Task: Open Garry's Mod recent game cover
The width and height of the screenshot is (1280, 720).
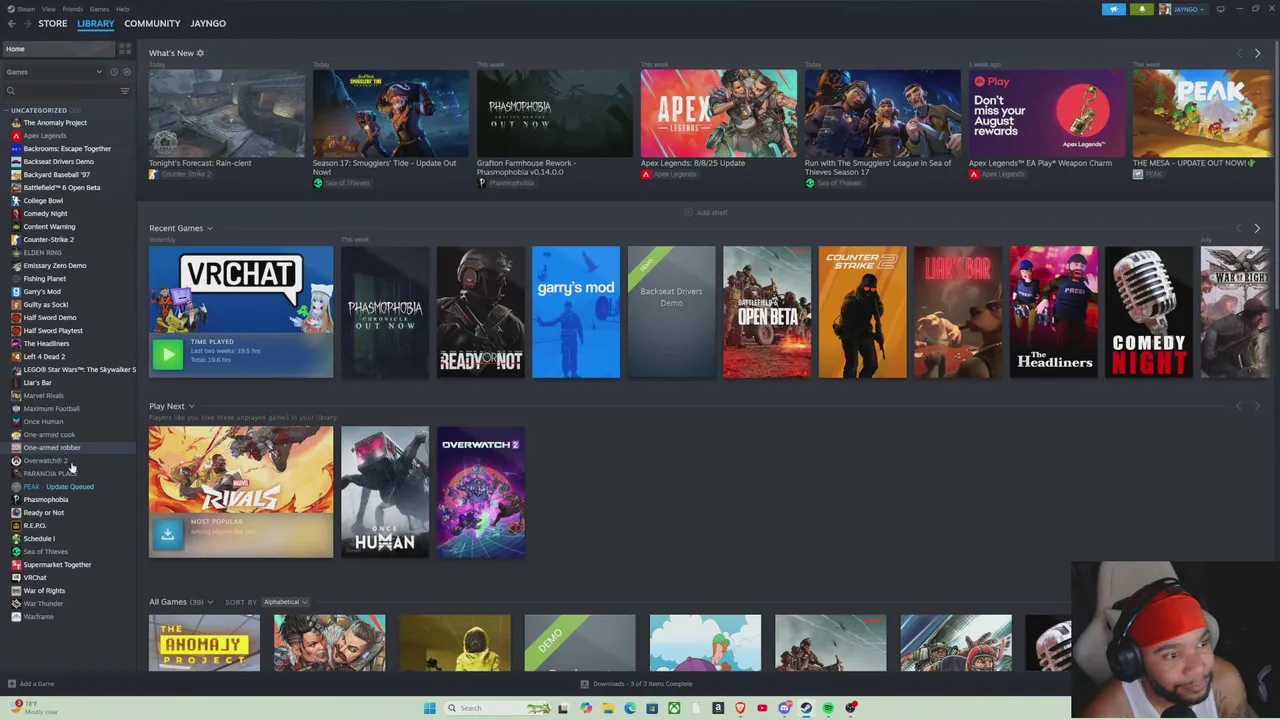Action: (x=576, y=312)
